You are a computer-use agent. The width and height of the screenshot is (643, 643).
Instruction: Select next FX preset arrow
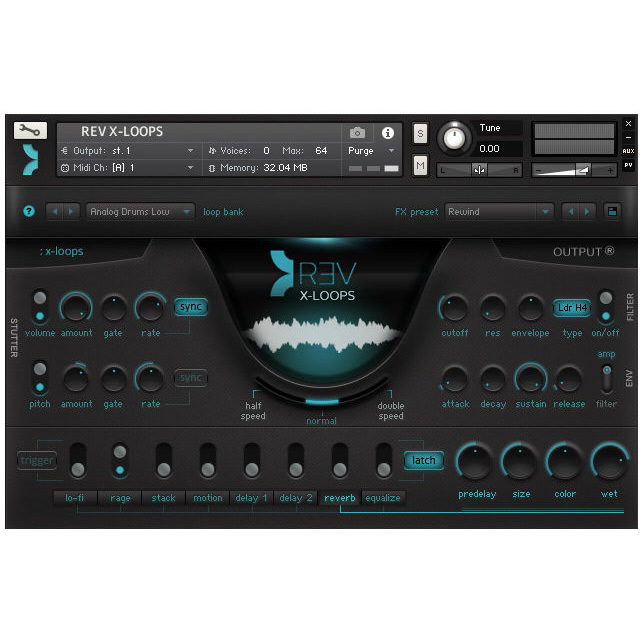(586, 212)
